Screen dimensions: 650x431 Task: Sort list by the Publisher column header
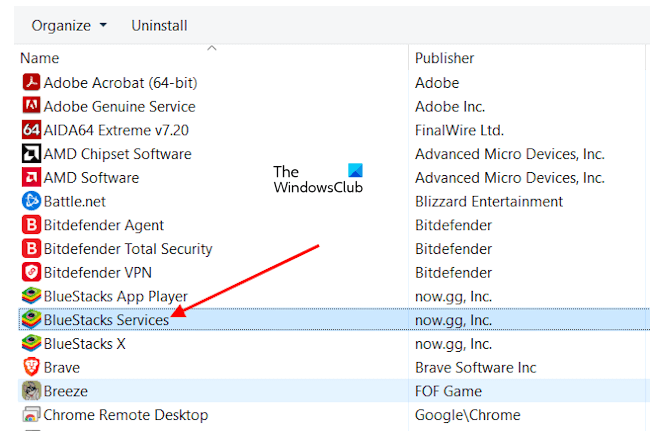point(445,58)
